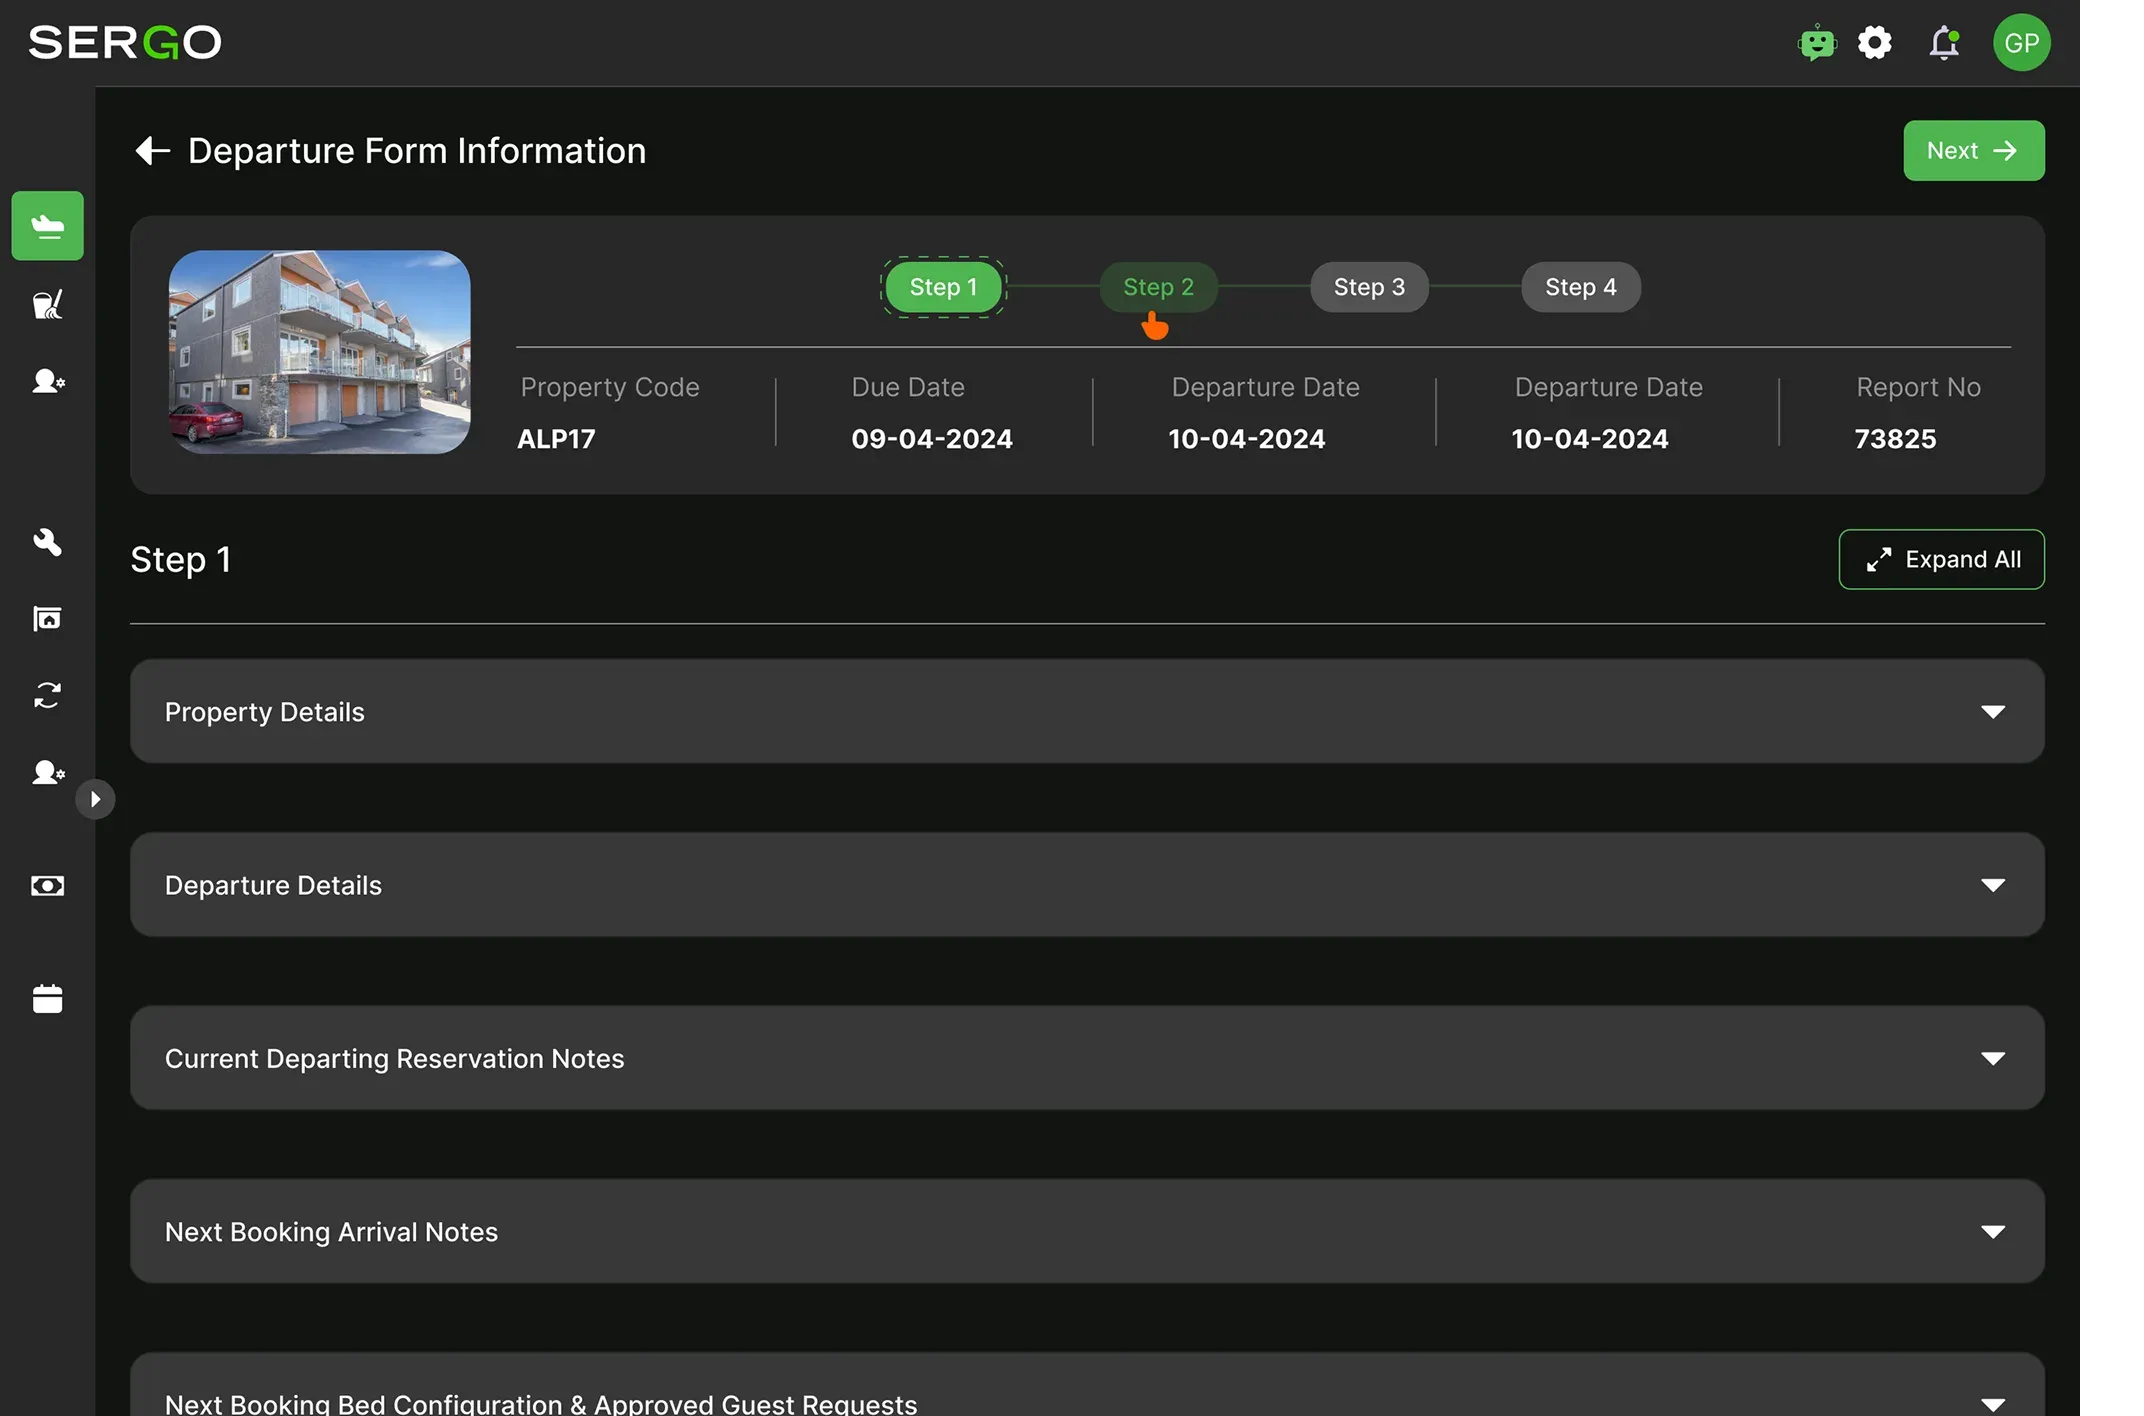Image resolution: width=2144 pixels, height=1416 pixels.
Task: Open the wrench maintenance icon in sidebar
Action: [x=48, y=542]
